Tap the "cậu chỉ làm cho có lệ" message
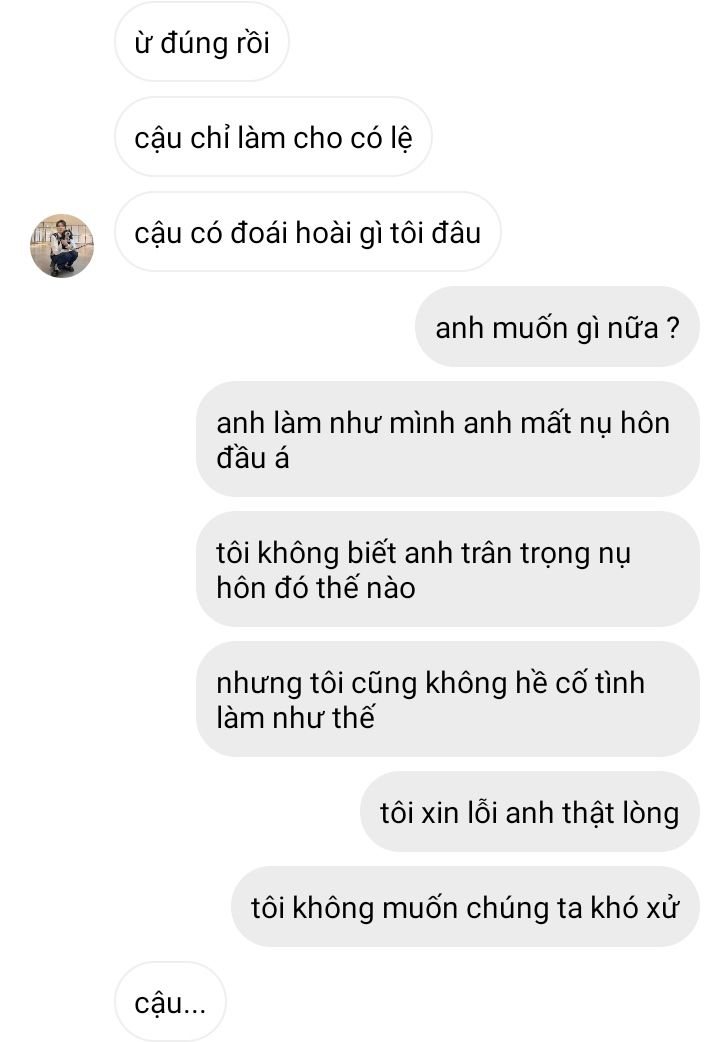The image size is (720, 1042). click(x=273, y=138)
